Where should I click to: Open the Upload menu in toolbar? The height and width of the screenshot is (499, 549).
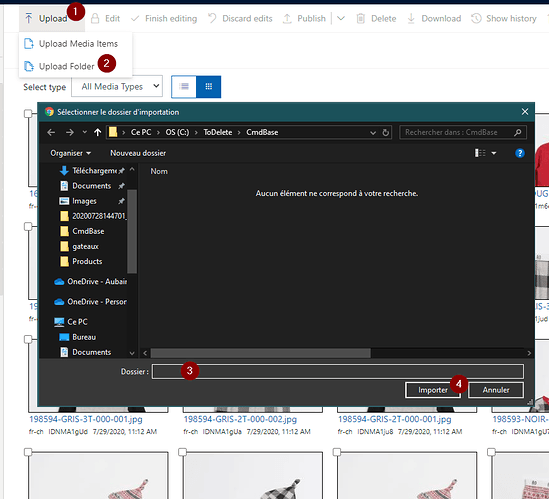click(x=51, y=19)
